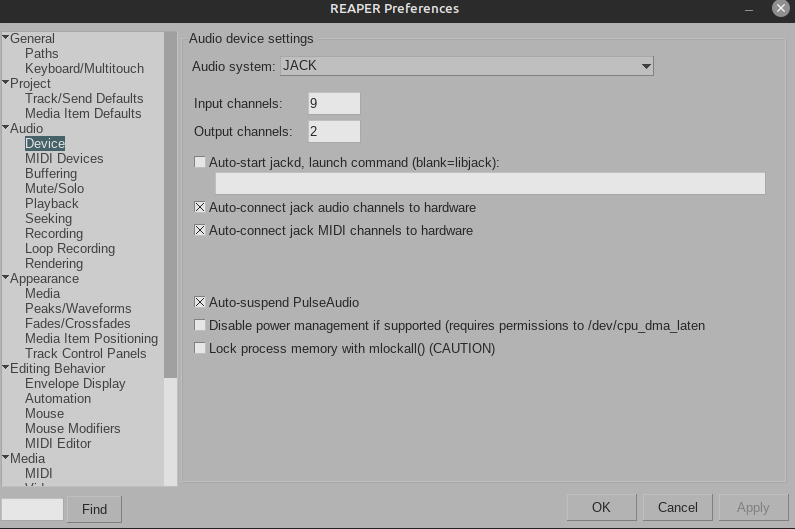This screenshot has width=795, height=529.
Task: Select the Project category label
Action: pyautogui.click(x=30, y=83)
